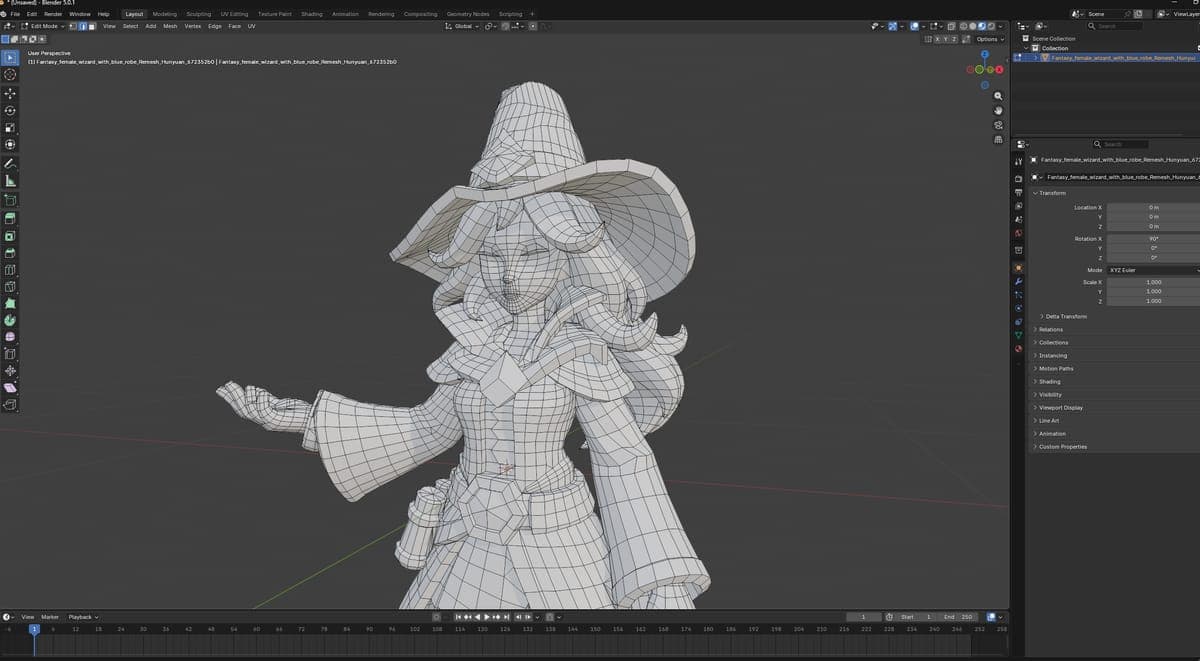Switch to the Shading workspace tab

(x=312, y=14)
